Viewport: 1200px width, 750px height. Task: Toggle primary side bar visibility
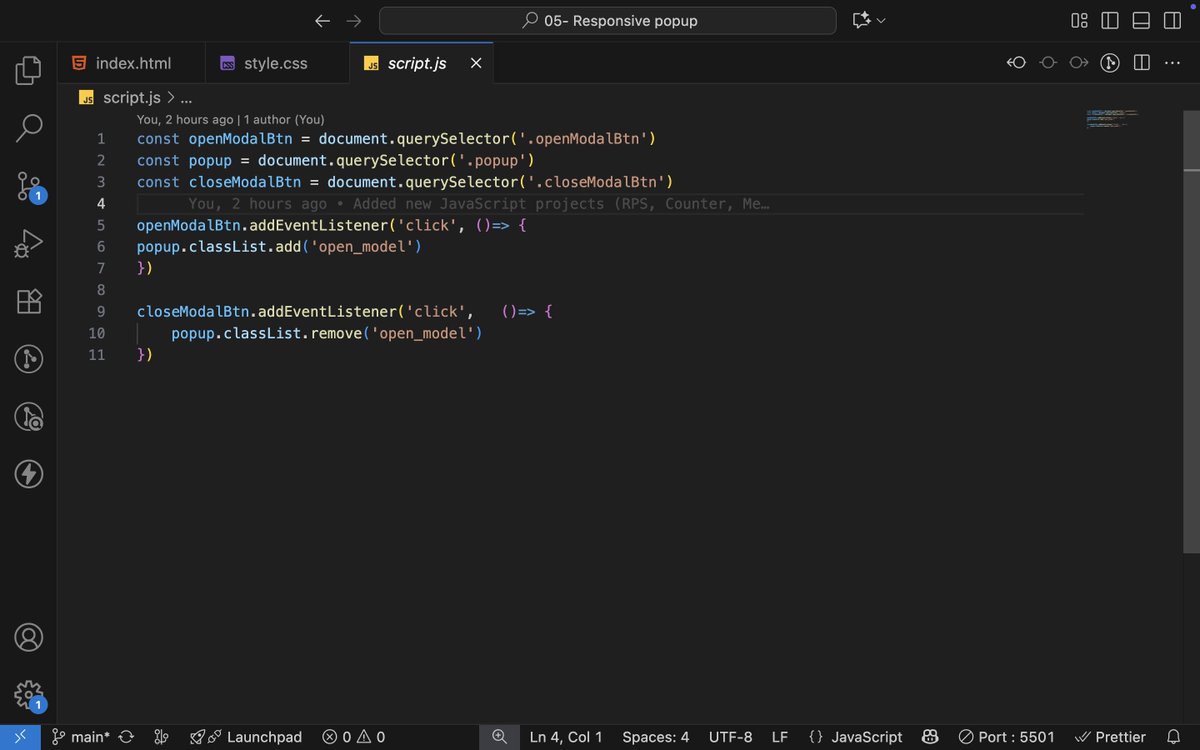pos(1110,20)
